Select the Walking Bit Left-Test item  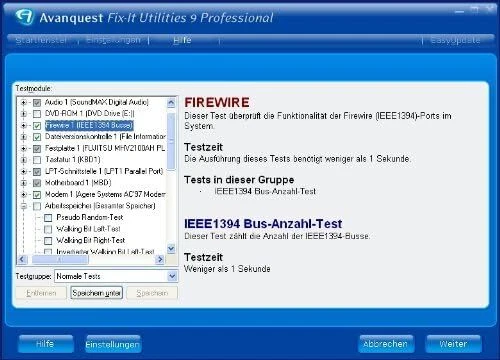tap(88, 229)
